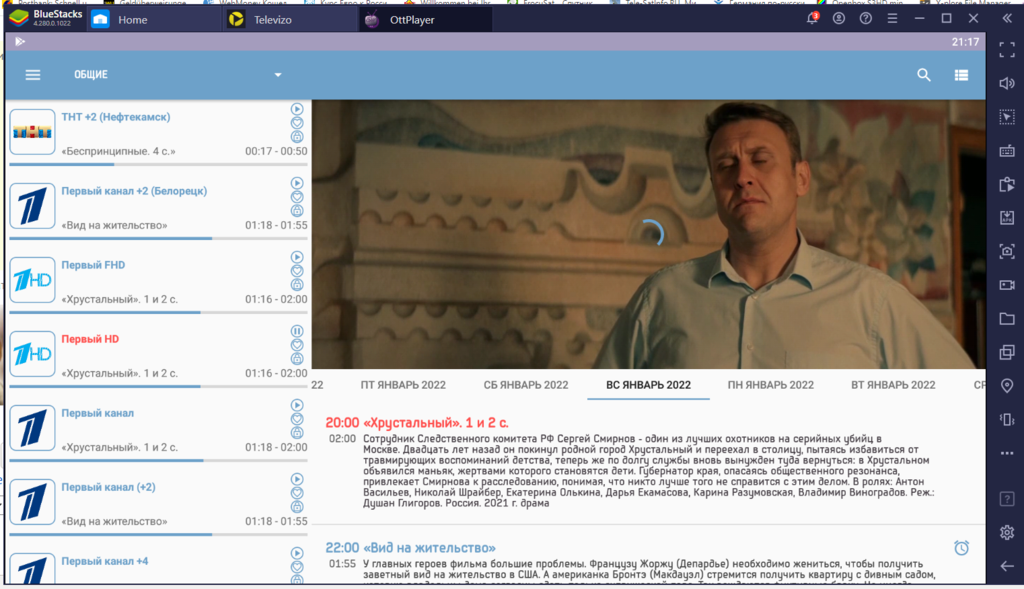Toggle the lock on ТНТ +2 (Нефтекамск)
This screenshot has height=589, width=1024.
[297, 136]
